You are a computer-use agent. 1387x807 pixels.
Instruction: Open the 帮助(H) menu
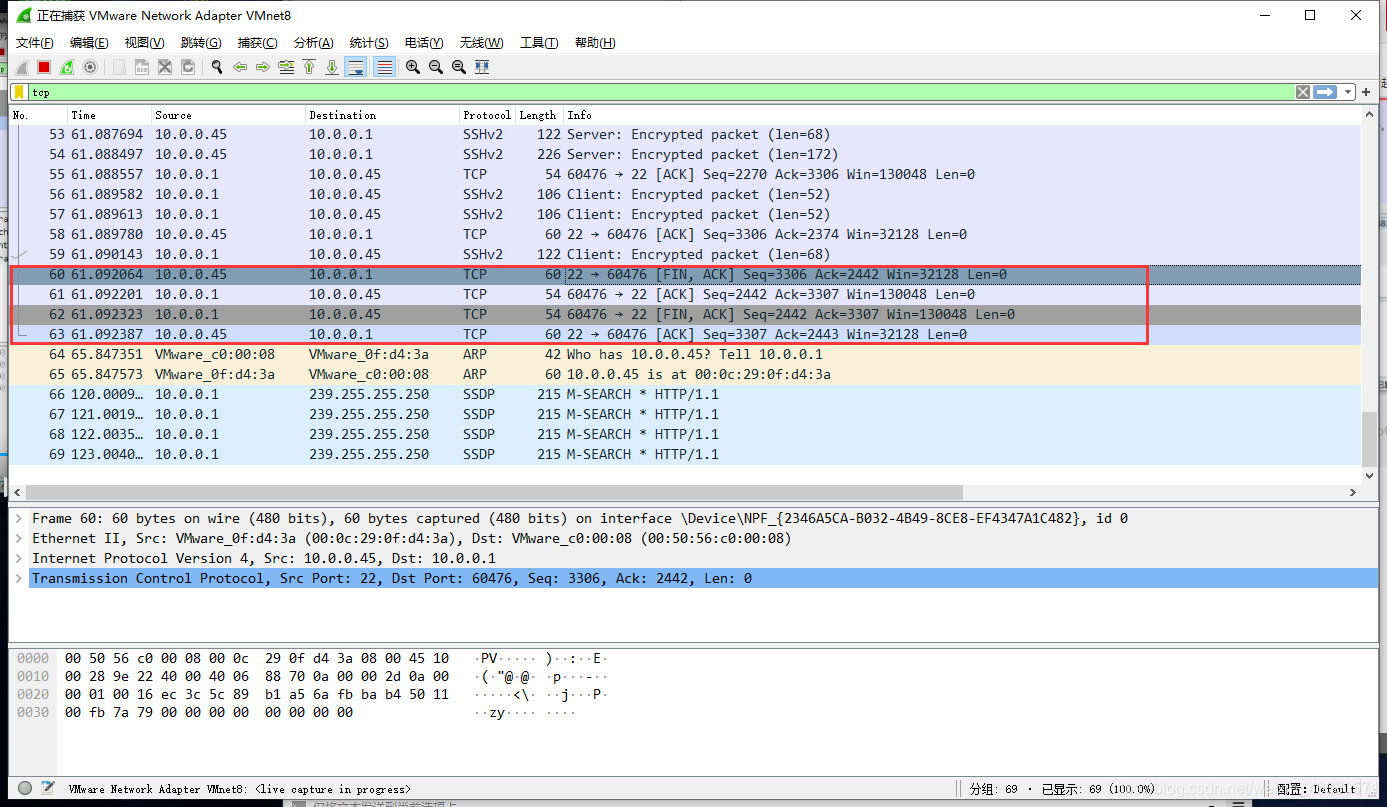595,42
